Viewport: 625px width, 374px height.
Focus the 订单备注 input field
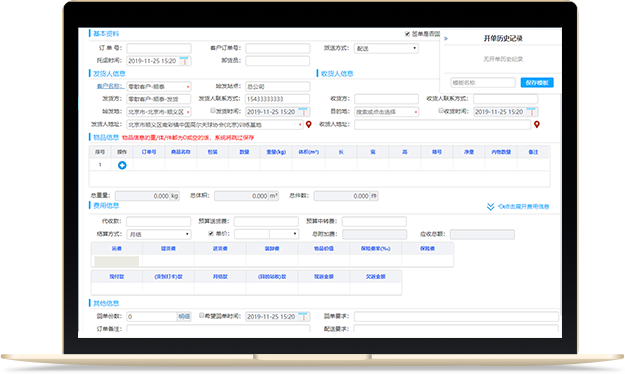pos(218,329)
